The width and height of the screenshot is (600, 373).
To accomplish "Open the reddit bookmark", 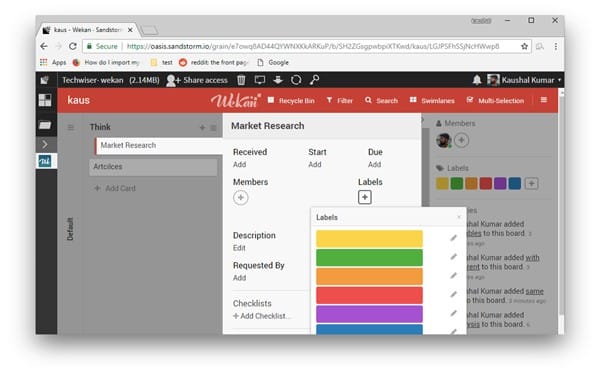I will pos(214,62).
